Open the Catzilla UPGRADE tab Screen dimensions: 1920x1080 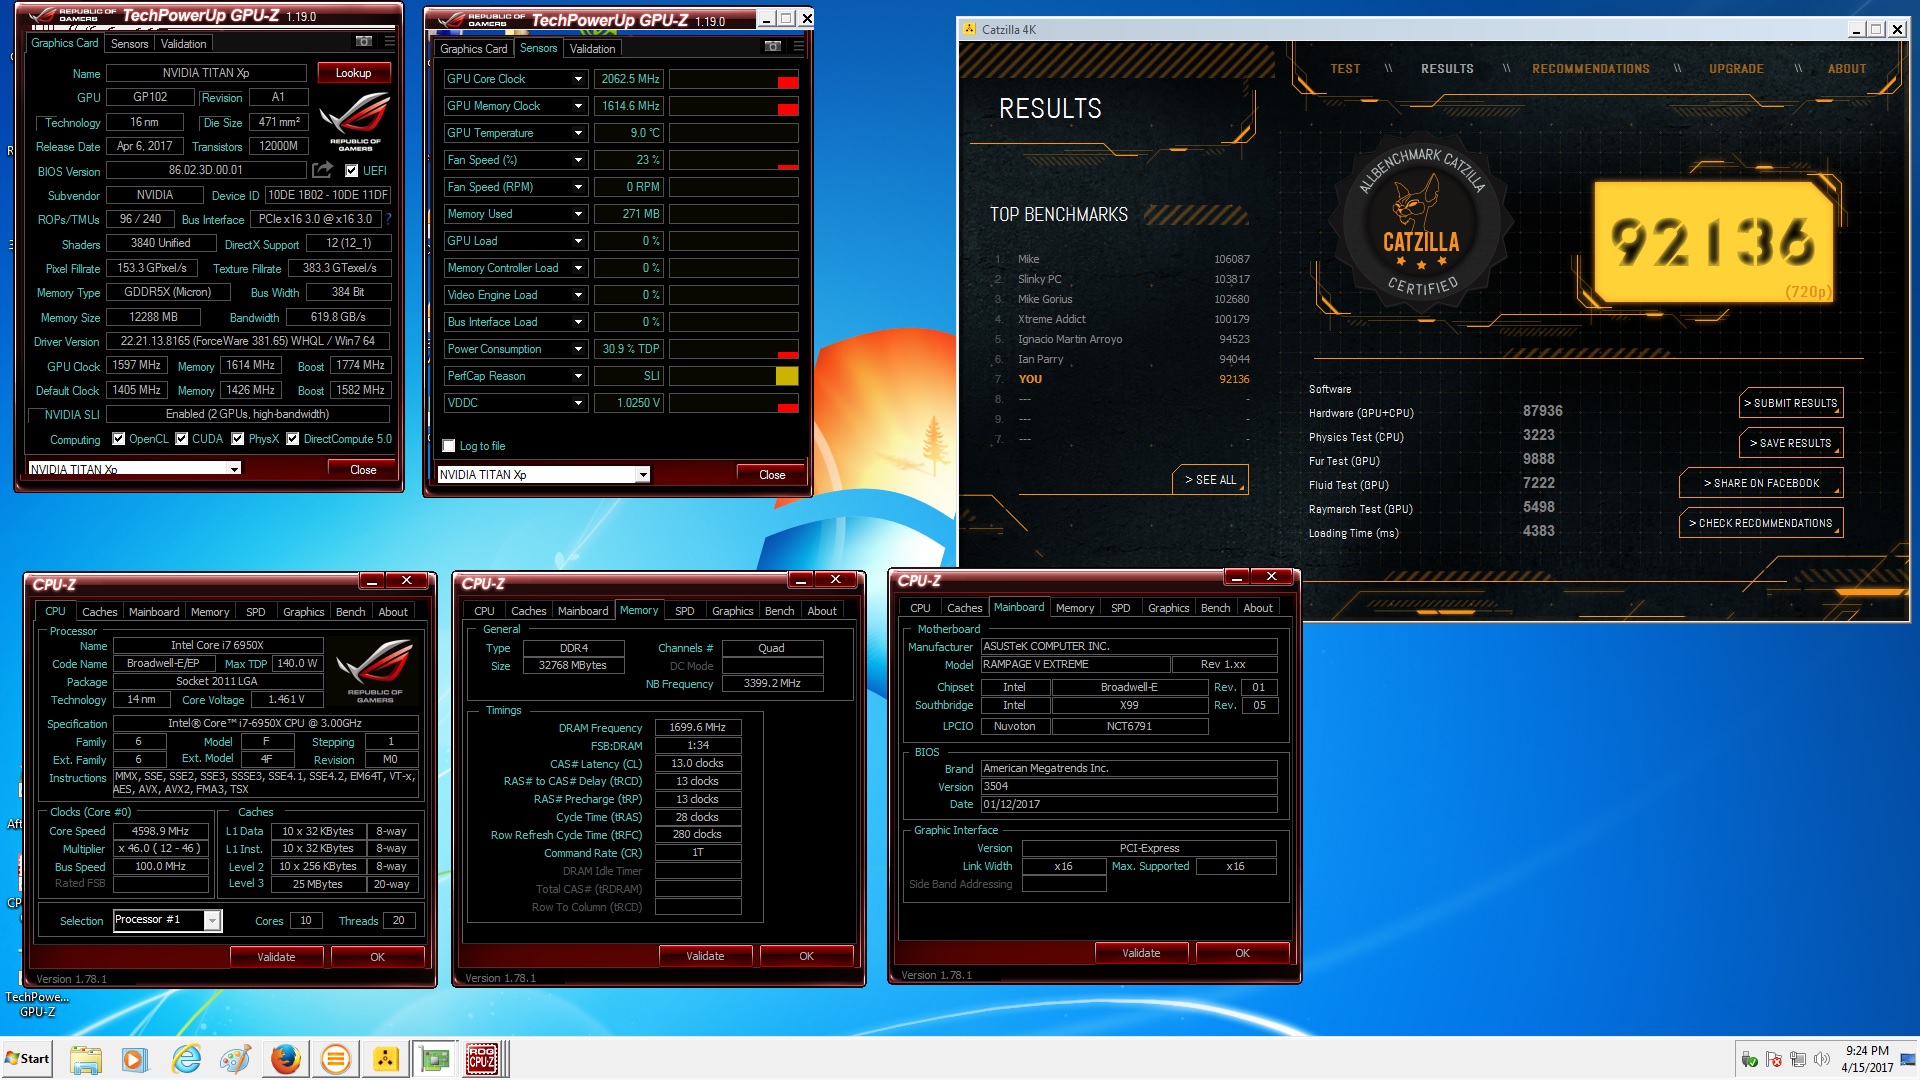coord(1736,69)
